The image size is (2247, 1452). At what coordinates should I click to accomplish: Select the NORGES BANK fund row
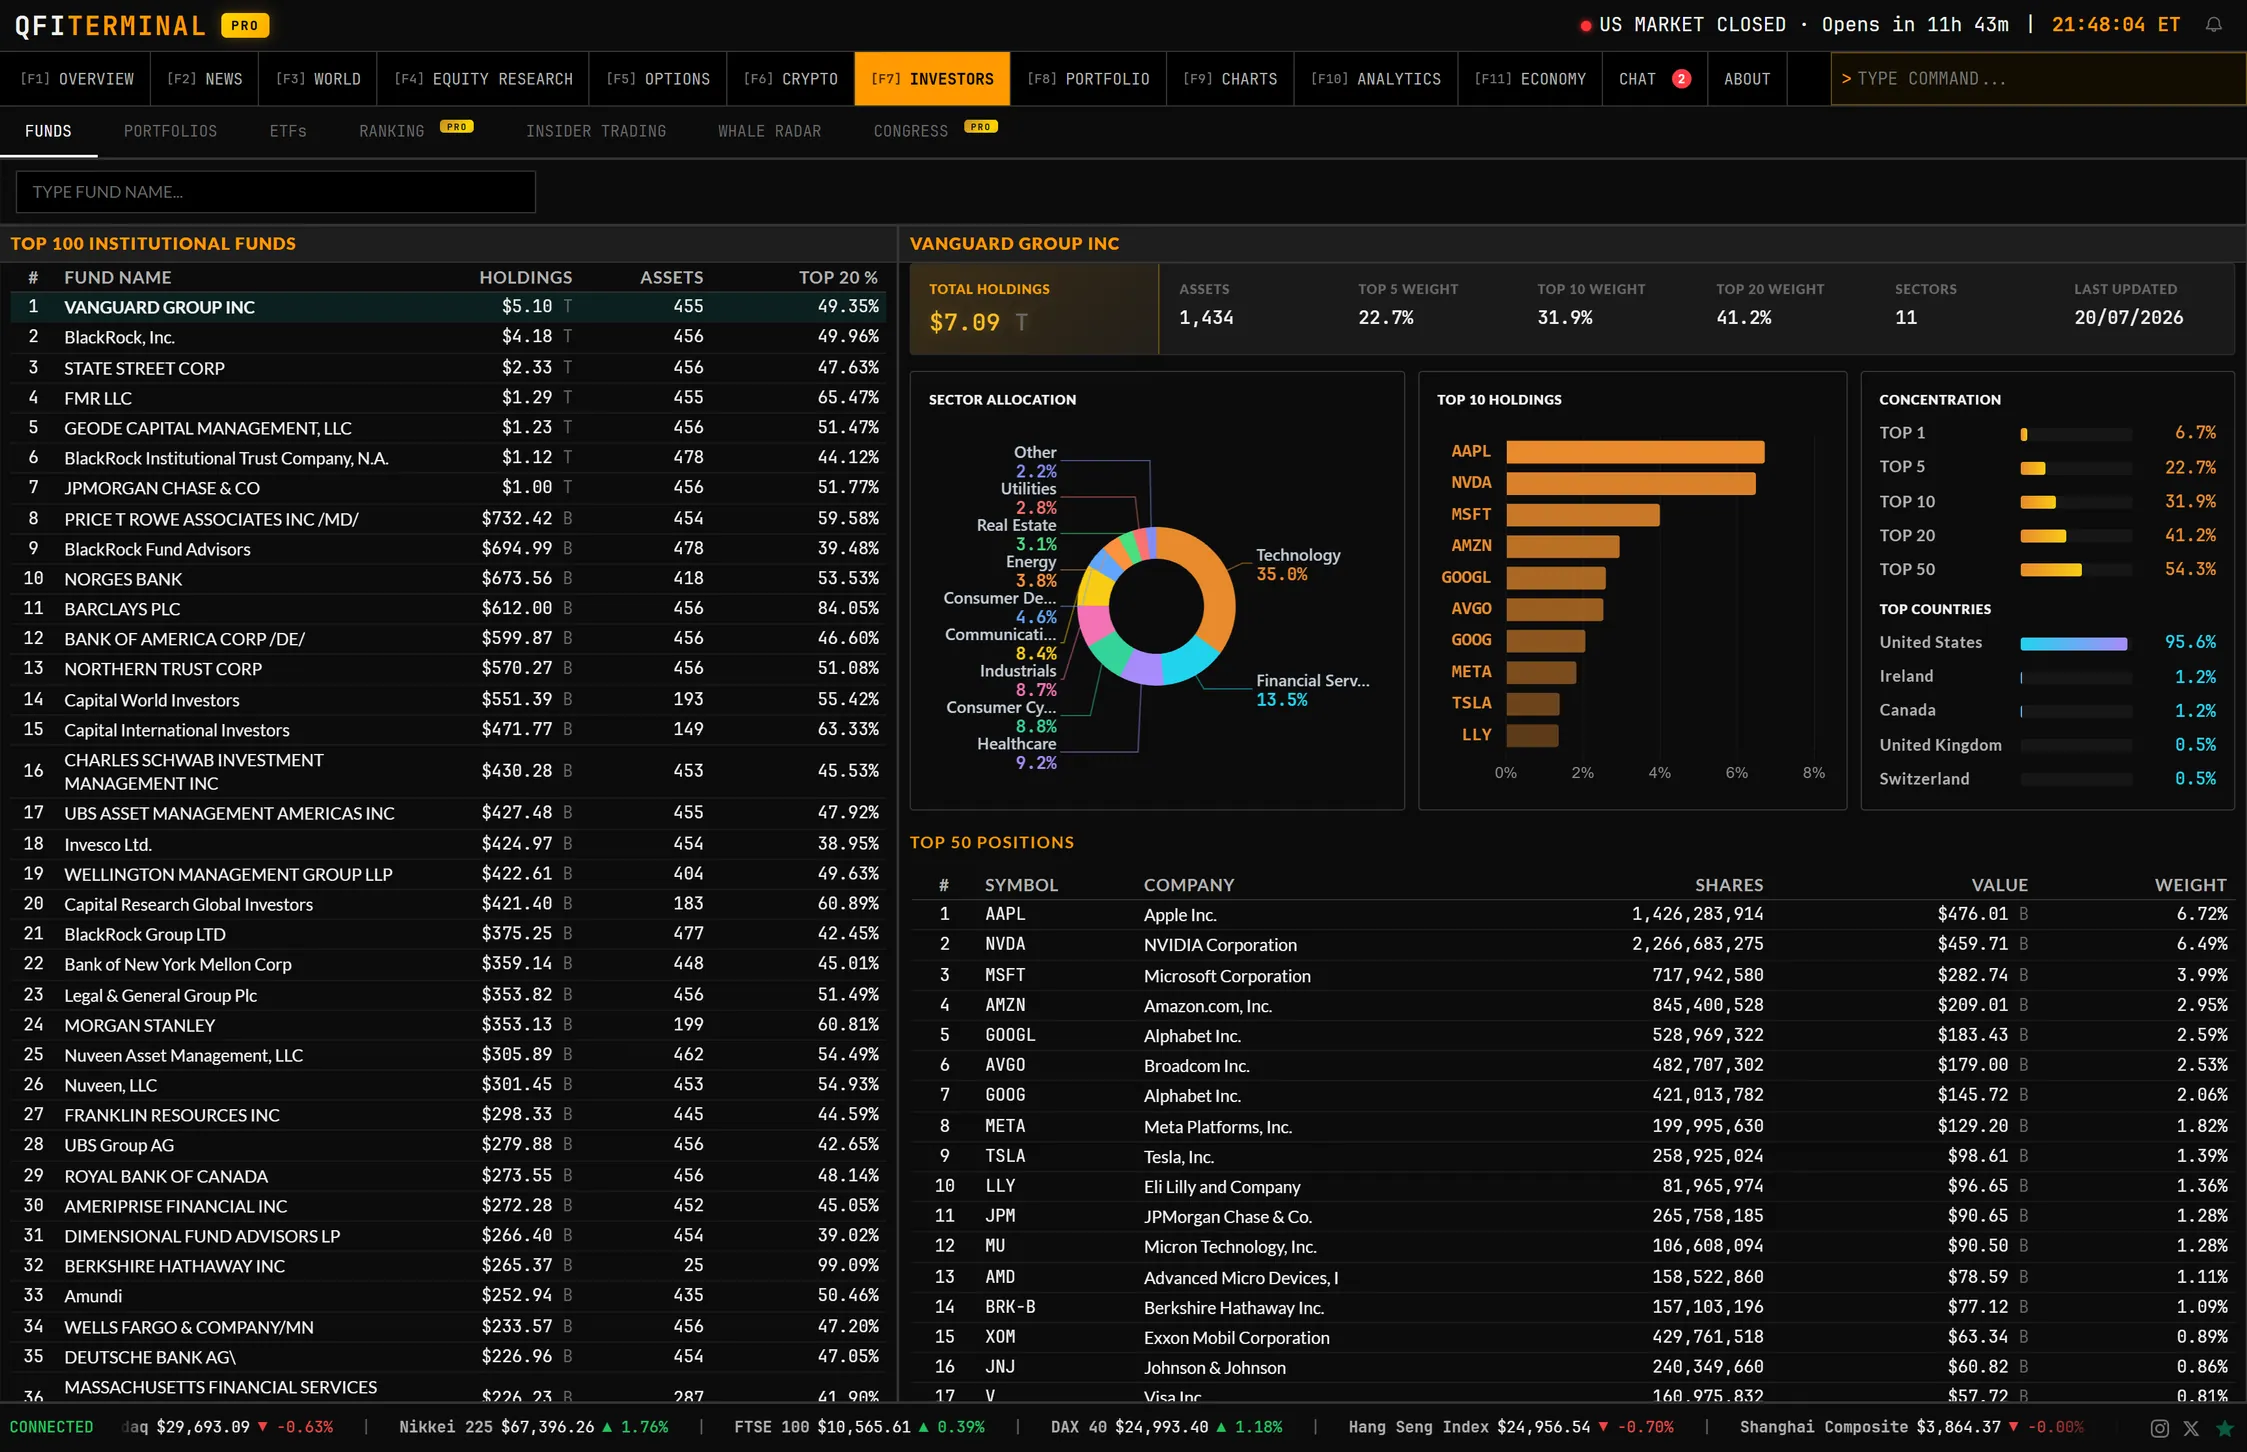click(x=448, y=579)
